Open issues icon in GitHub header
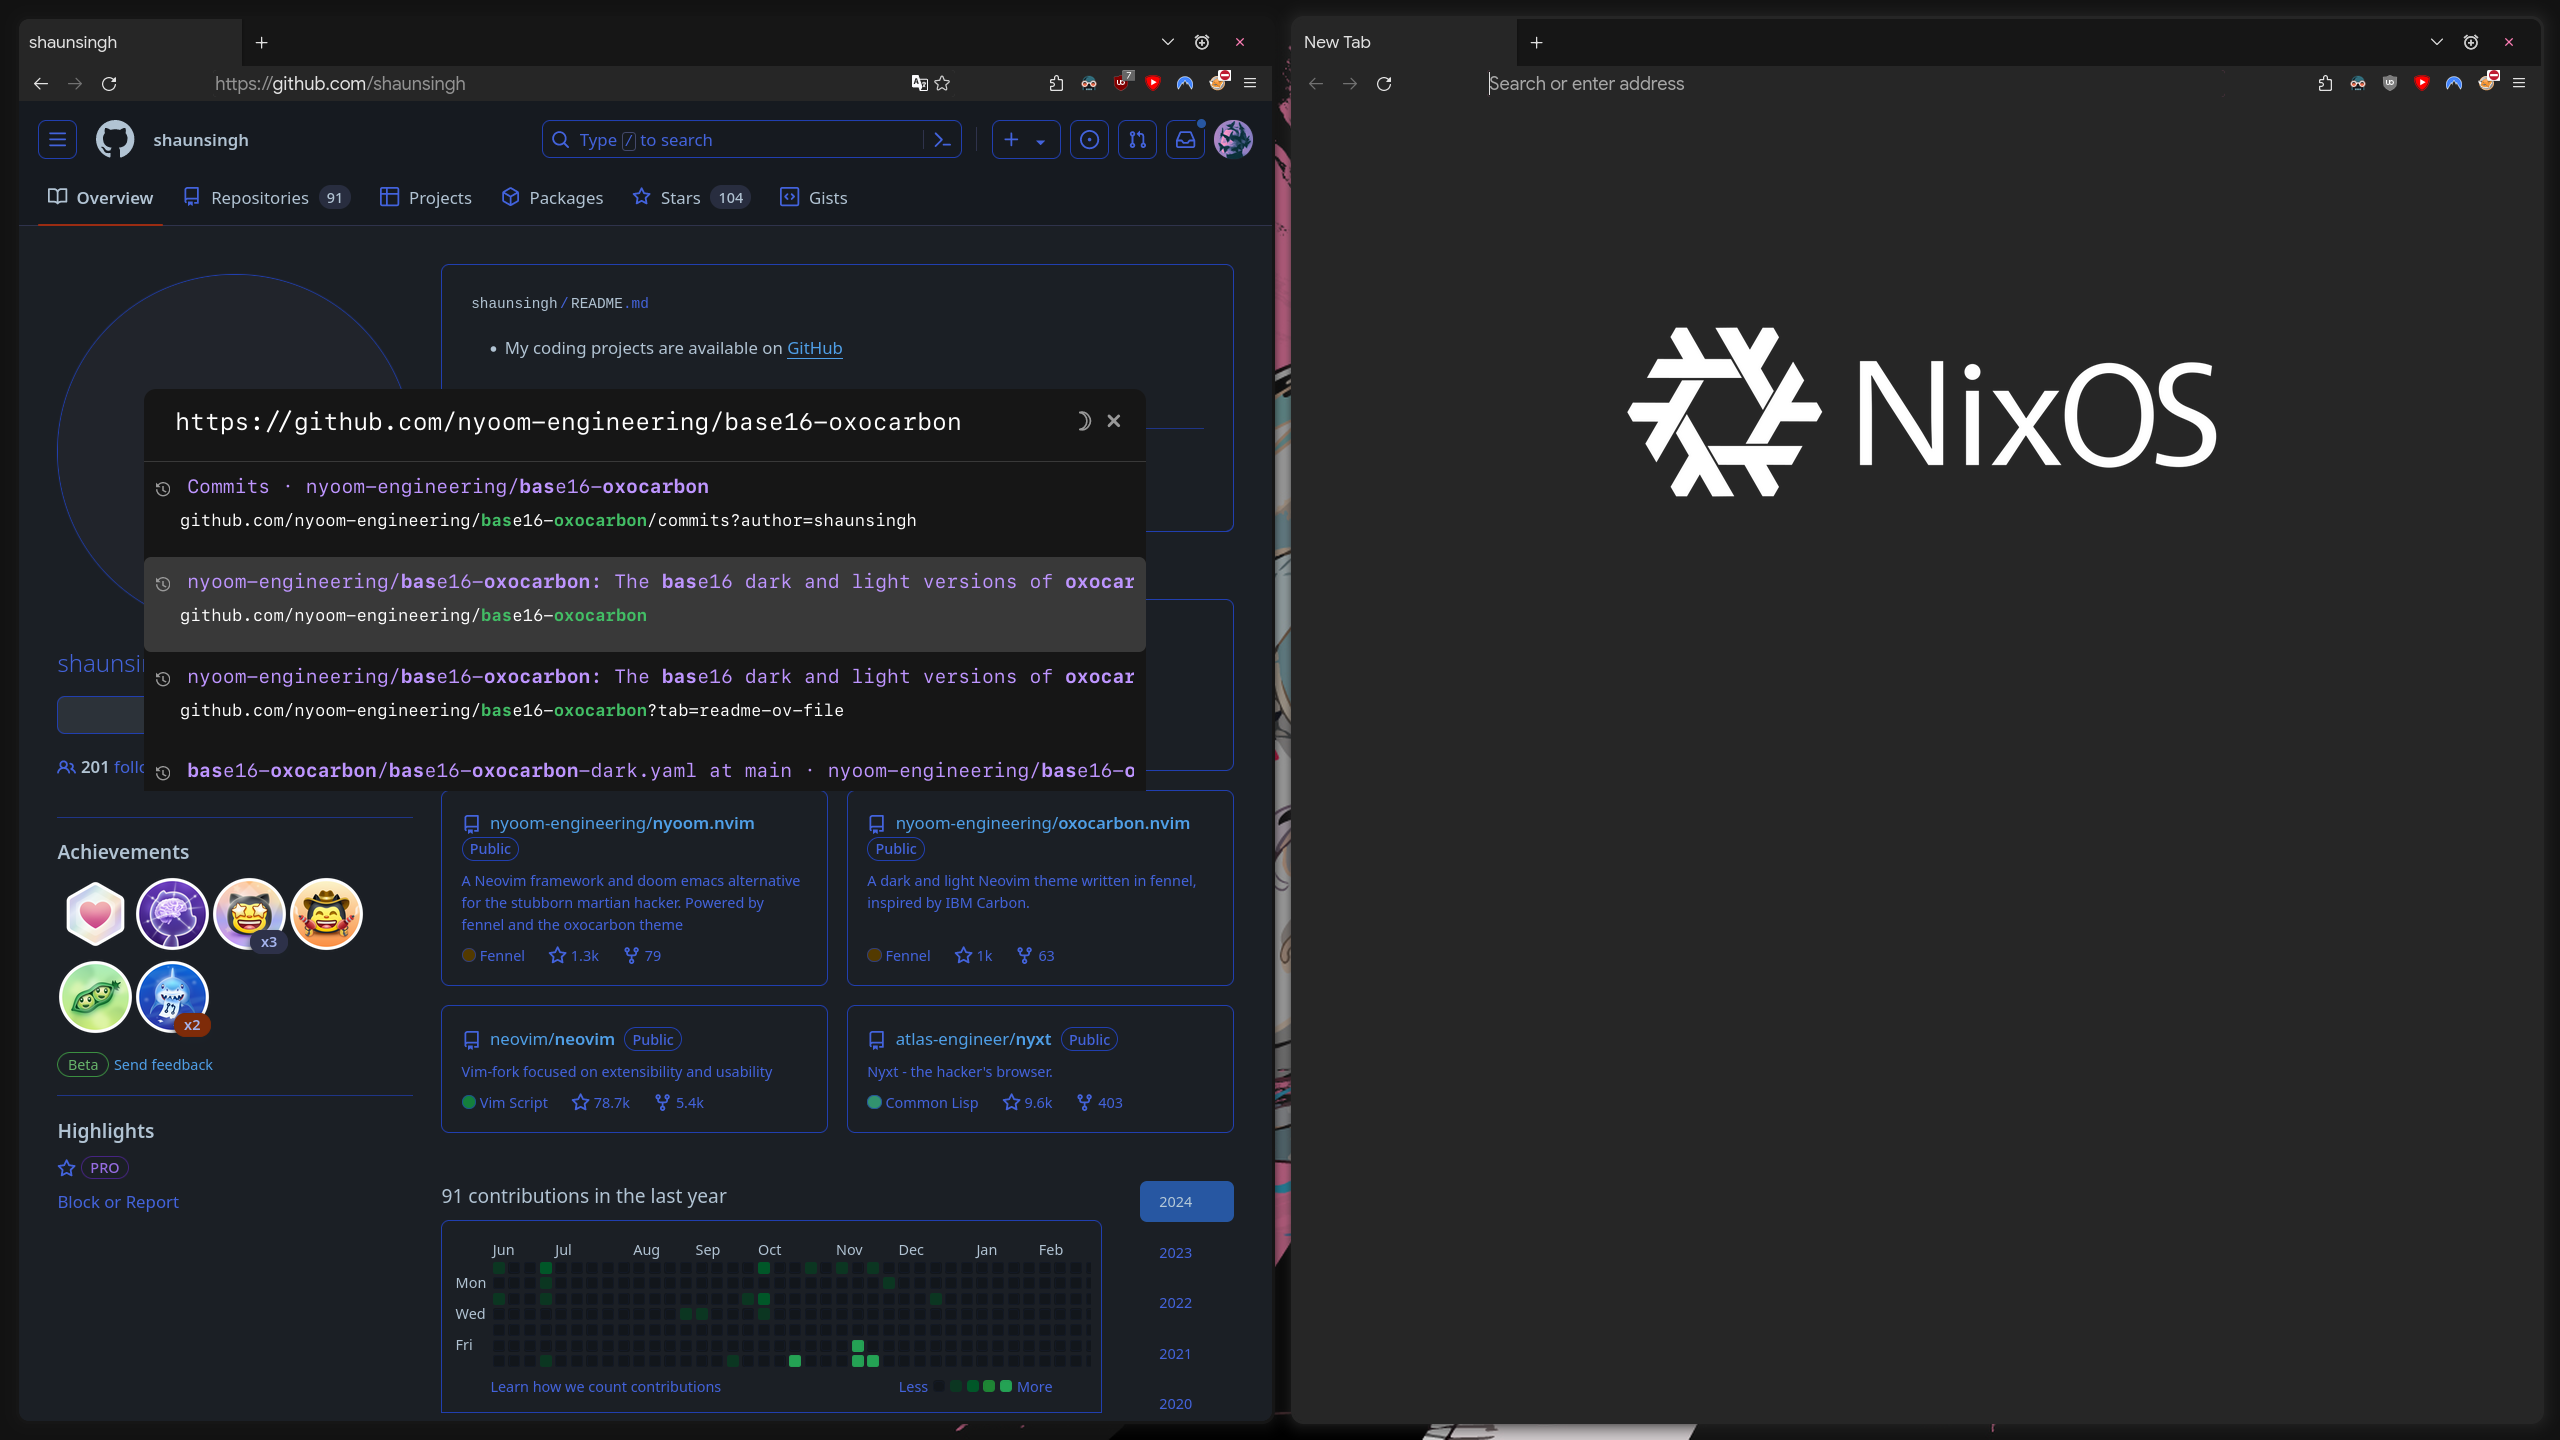The width and height of the screenshot is (2560, 1440). click(1089, 140)
